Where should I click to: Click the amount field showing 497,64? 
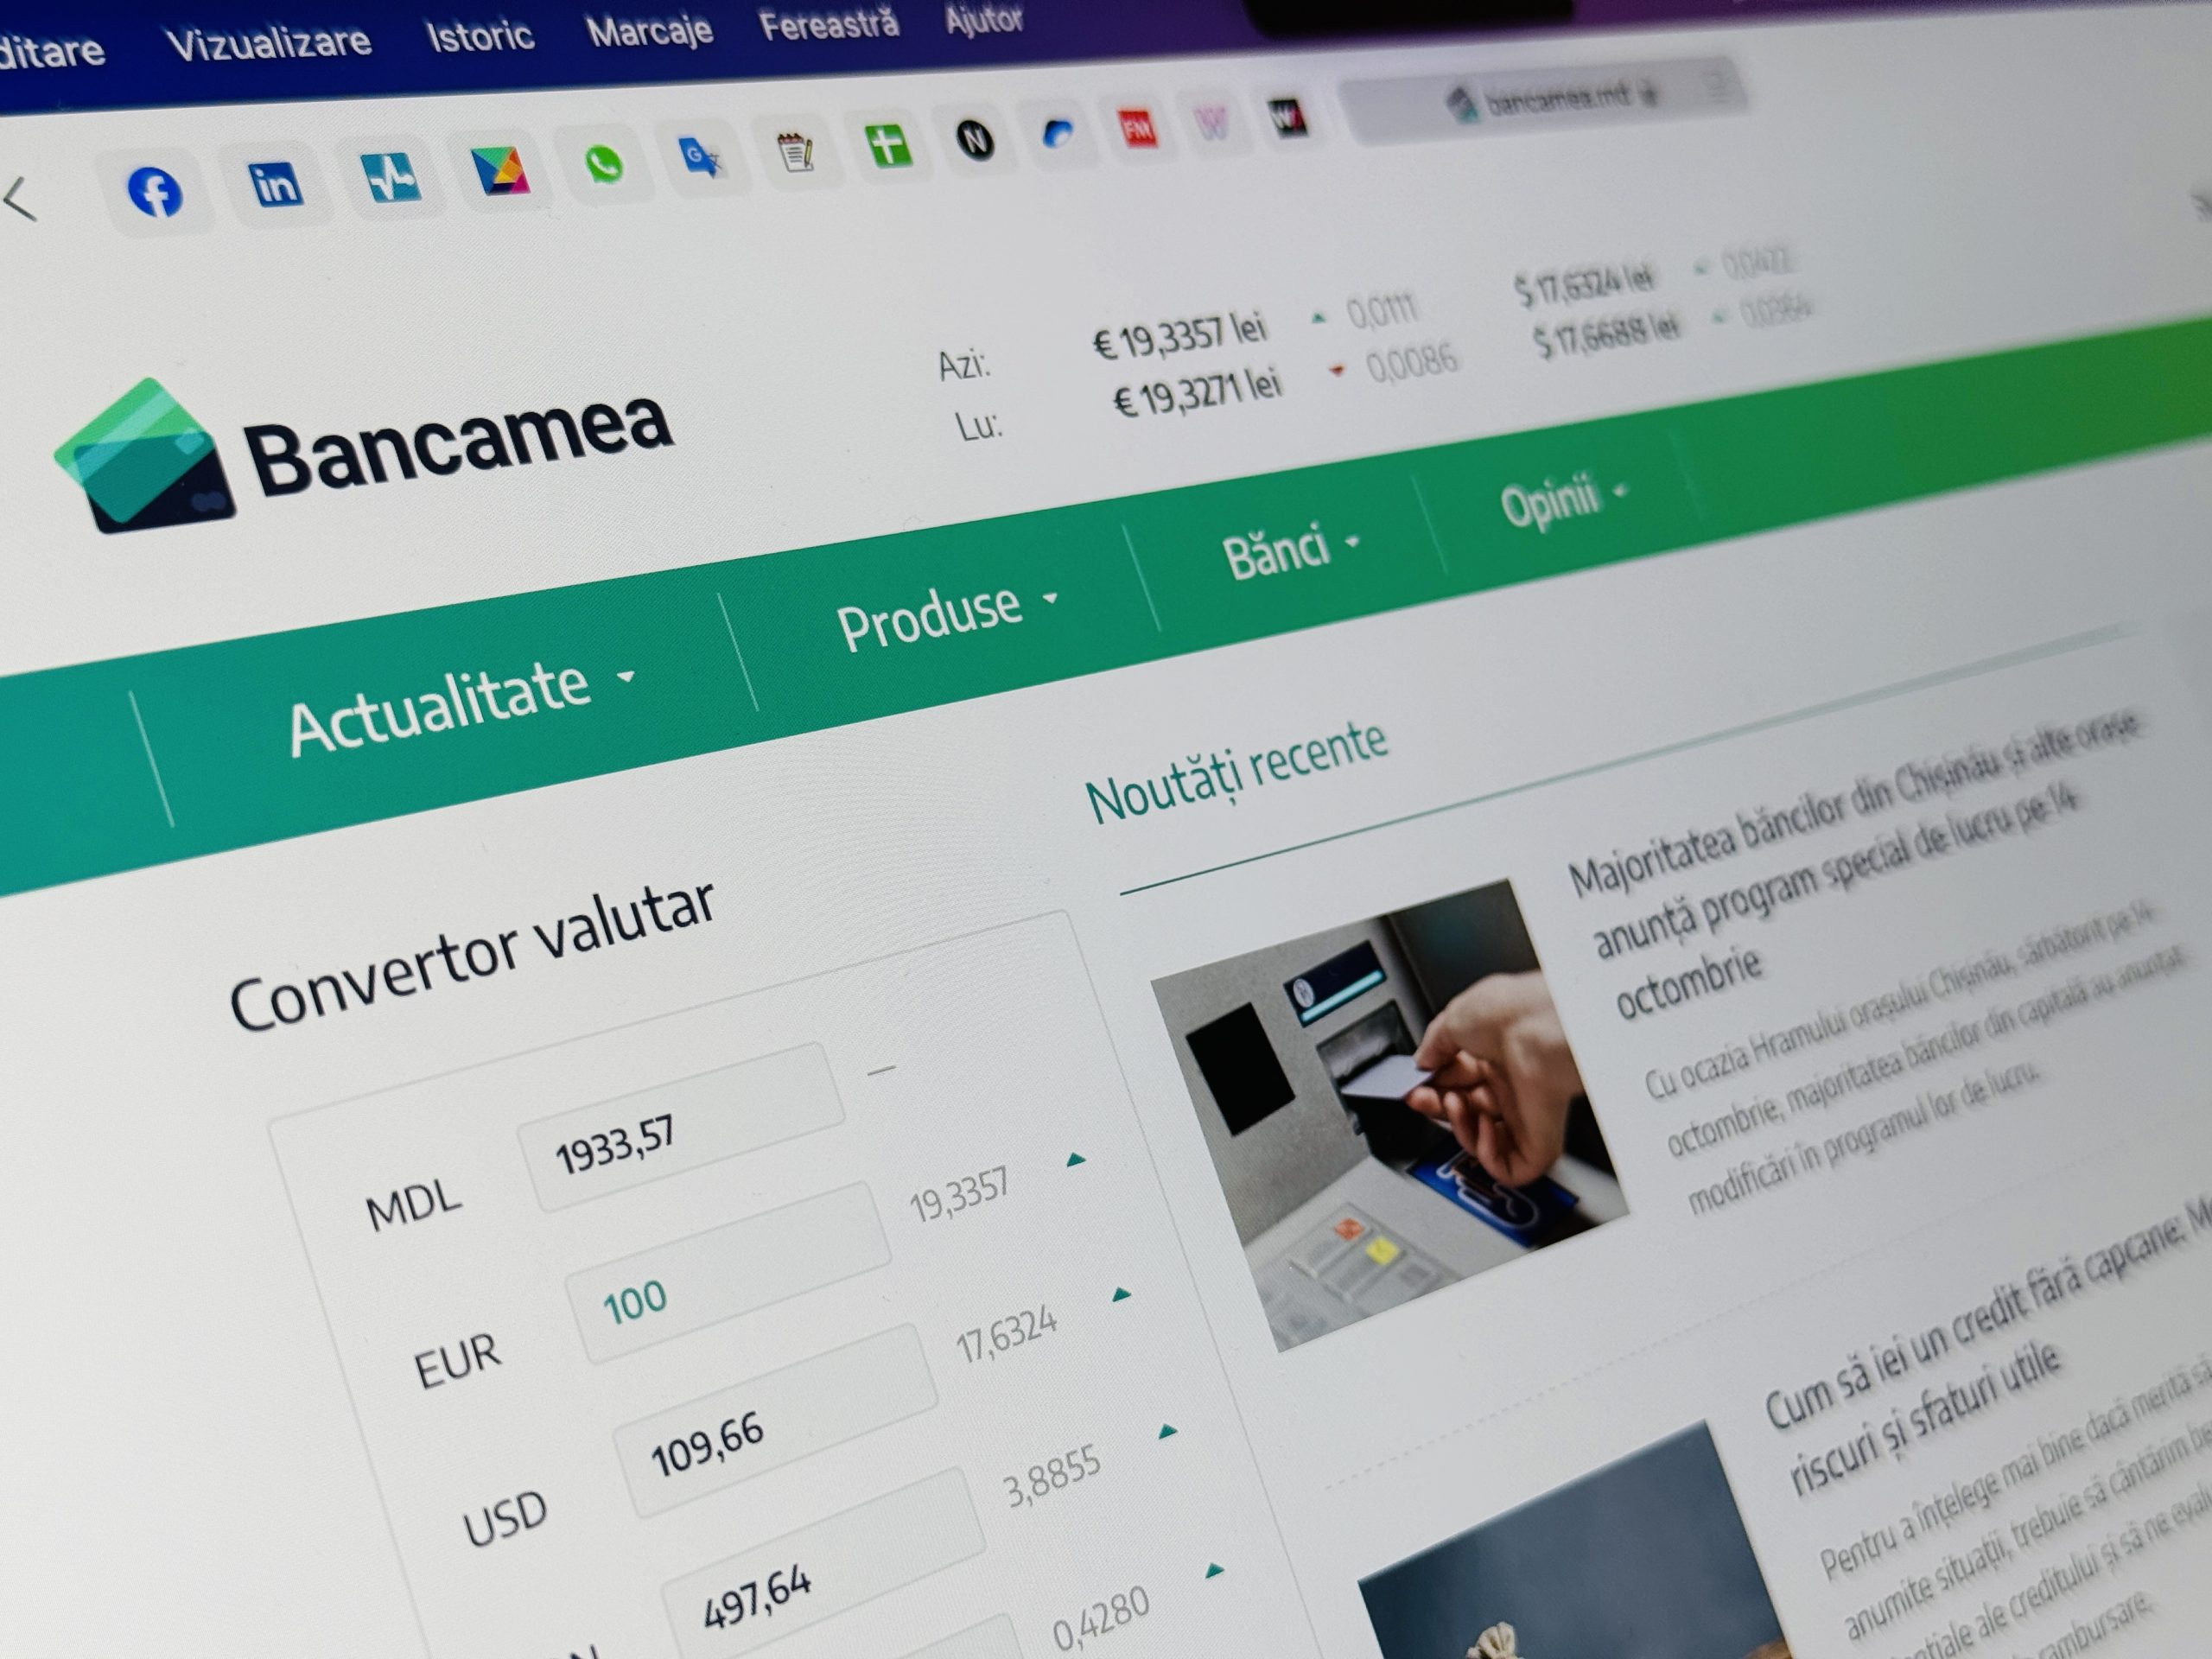[x=823, y=1565]
